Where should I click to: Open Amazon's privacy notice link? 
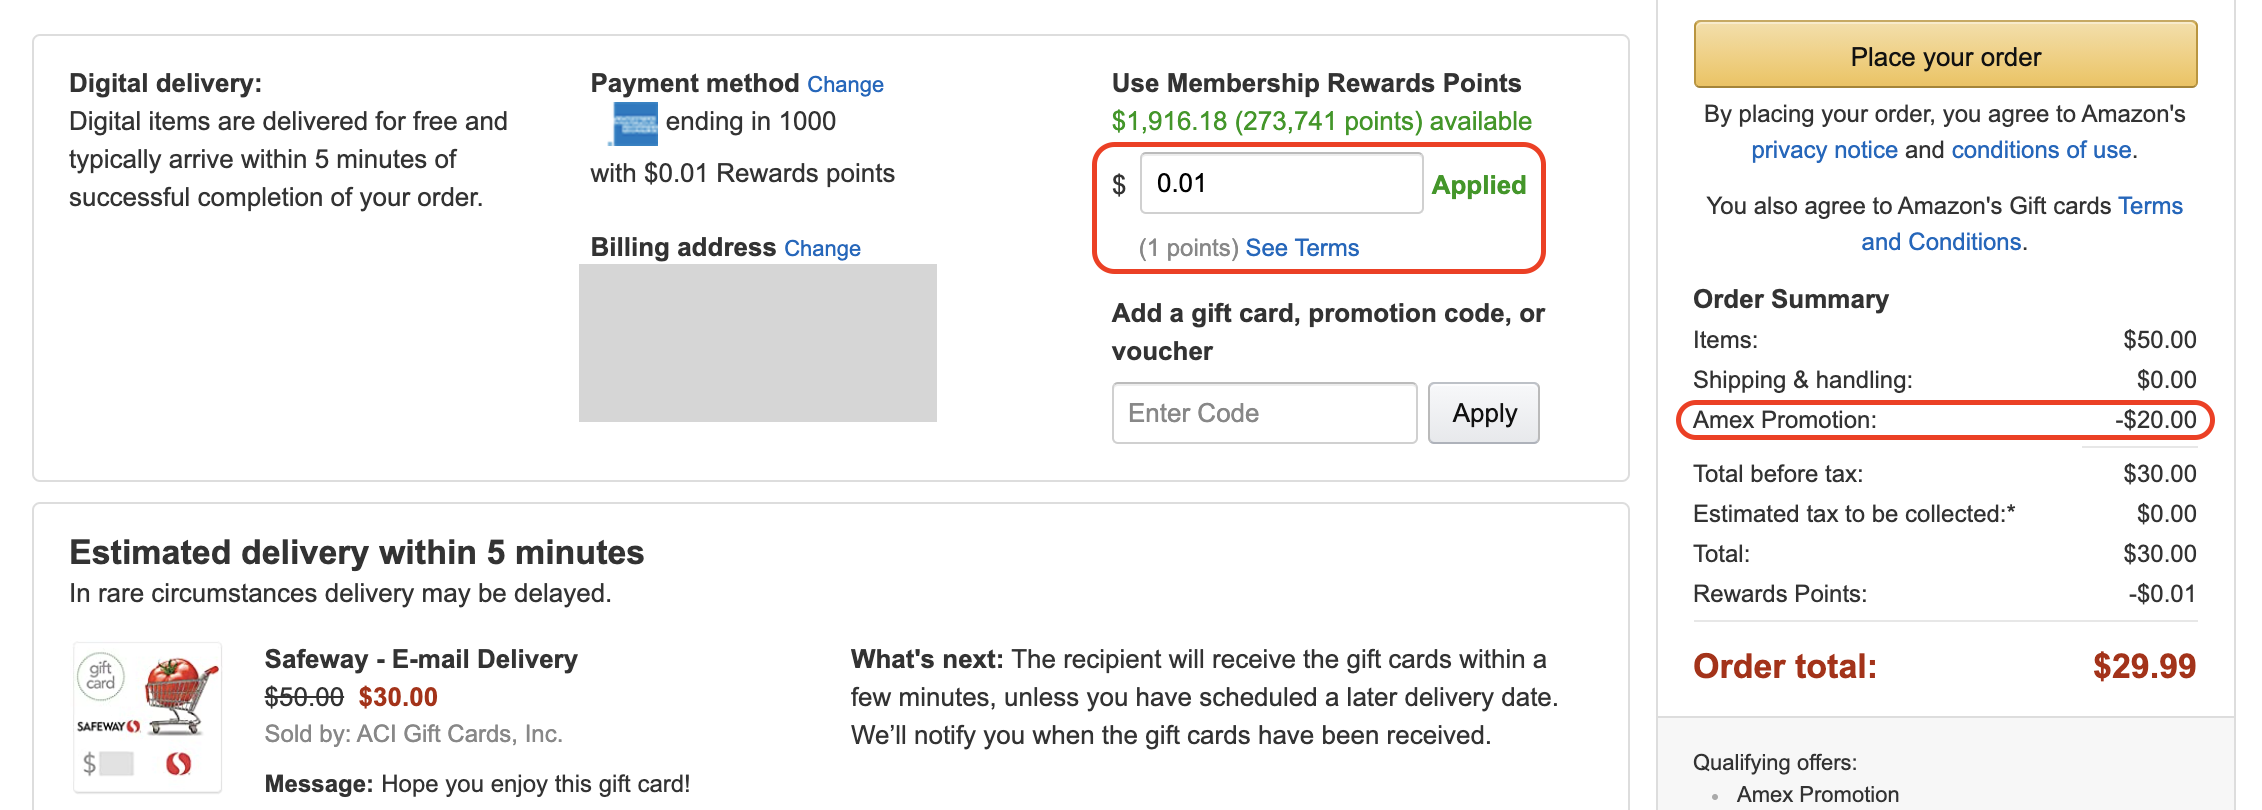point(1824,150)
